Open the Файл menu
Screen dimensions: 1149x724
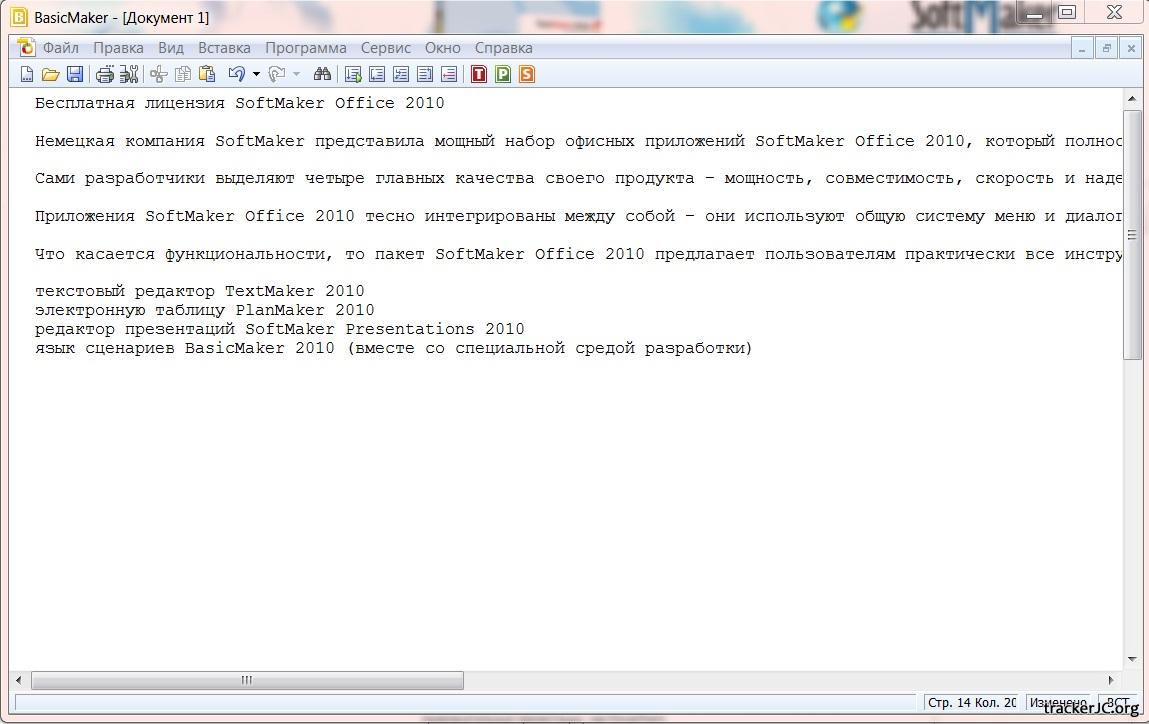pos(60,48)
